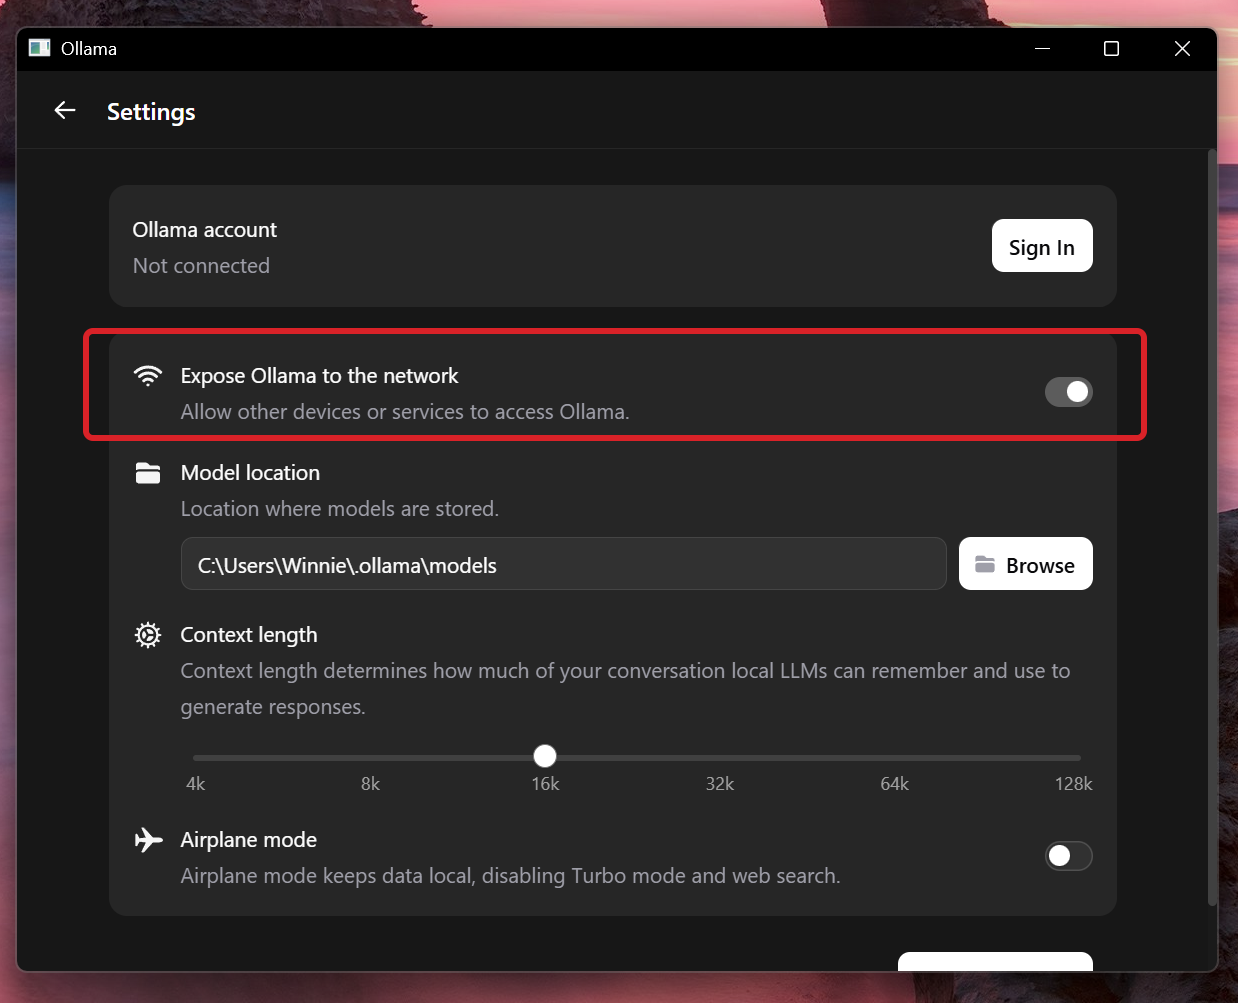Image resolution: width=1238 pixels, height=1003 pixels.
Task: Toggle Expose Ollama to the network switch
Action: point(1068,392)
